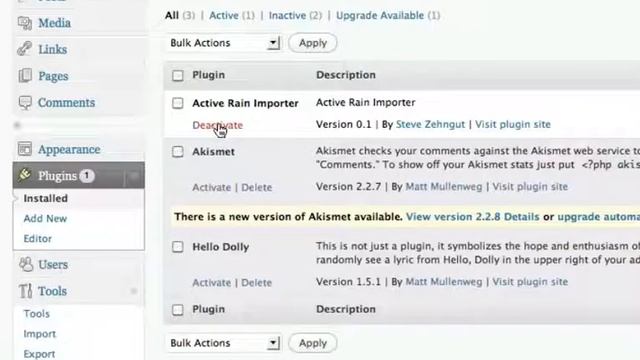Image resolution: width=640 pixels, height=360 pixels.
Task: Click the Plugins plug icon
Action: coord(24,175)
